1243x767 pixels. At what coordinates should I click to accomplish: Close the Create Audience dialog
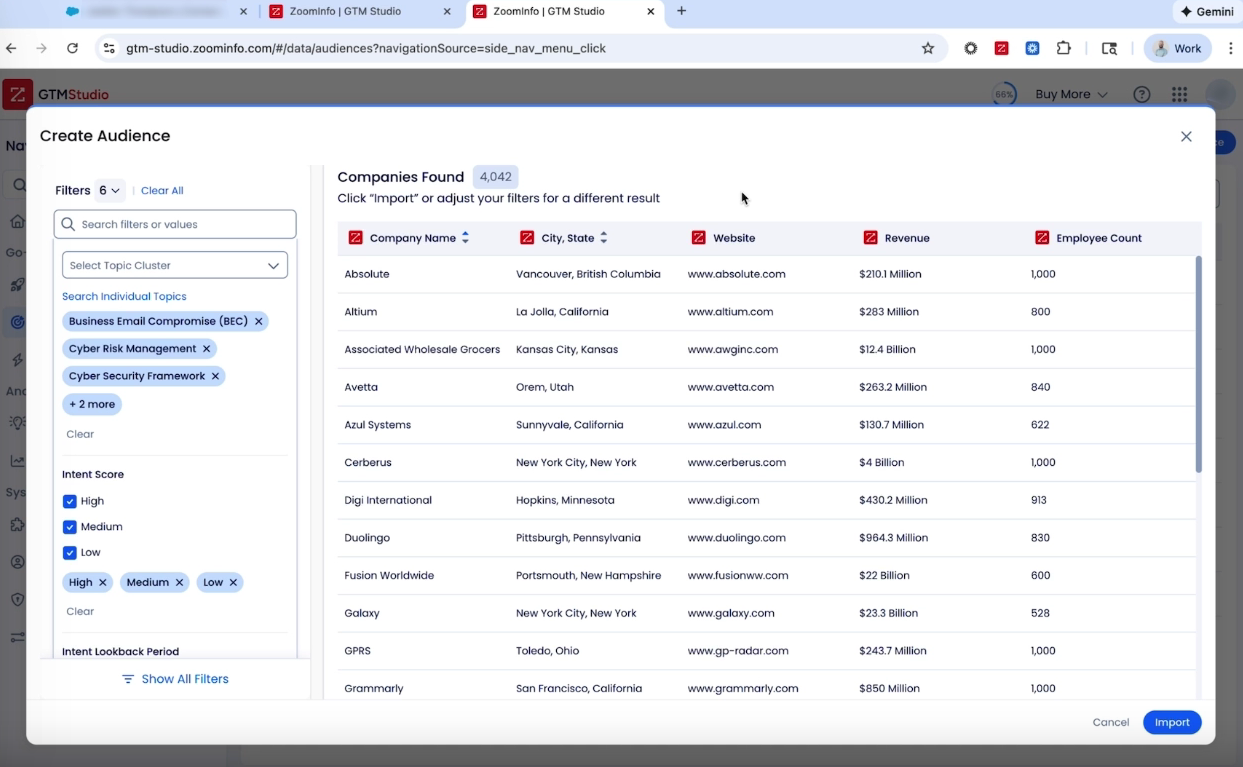pos(1186,136)
